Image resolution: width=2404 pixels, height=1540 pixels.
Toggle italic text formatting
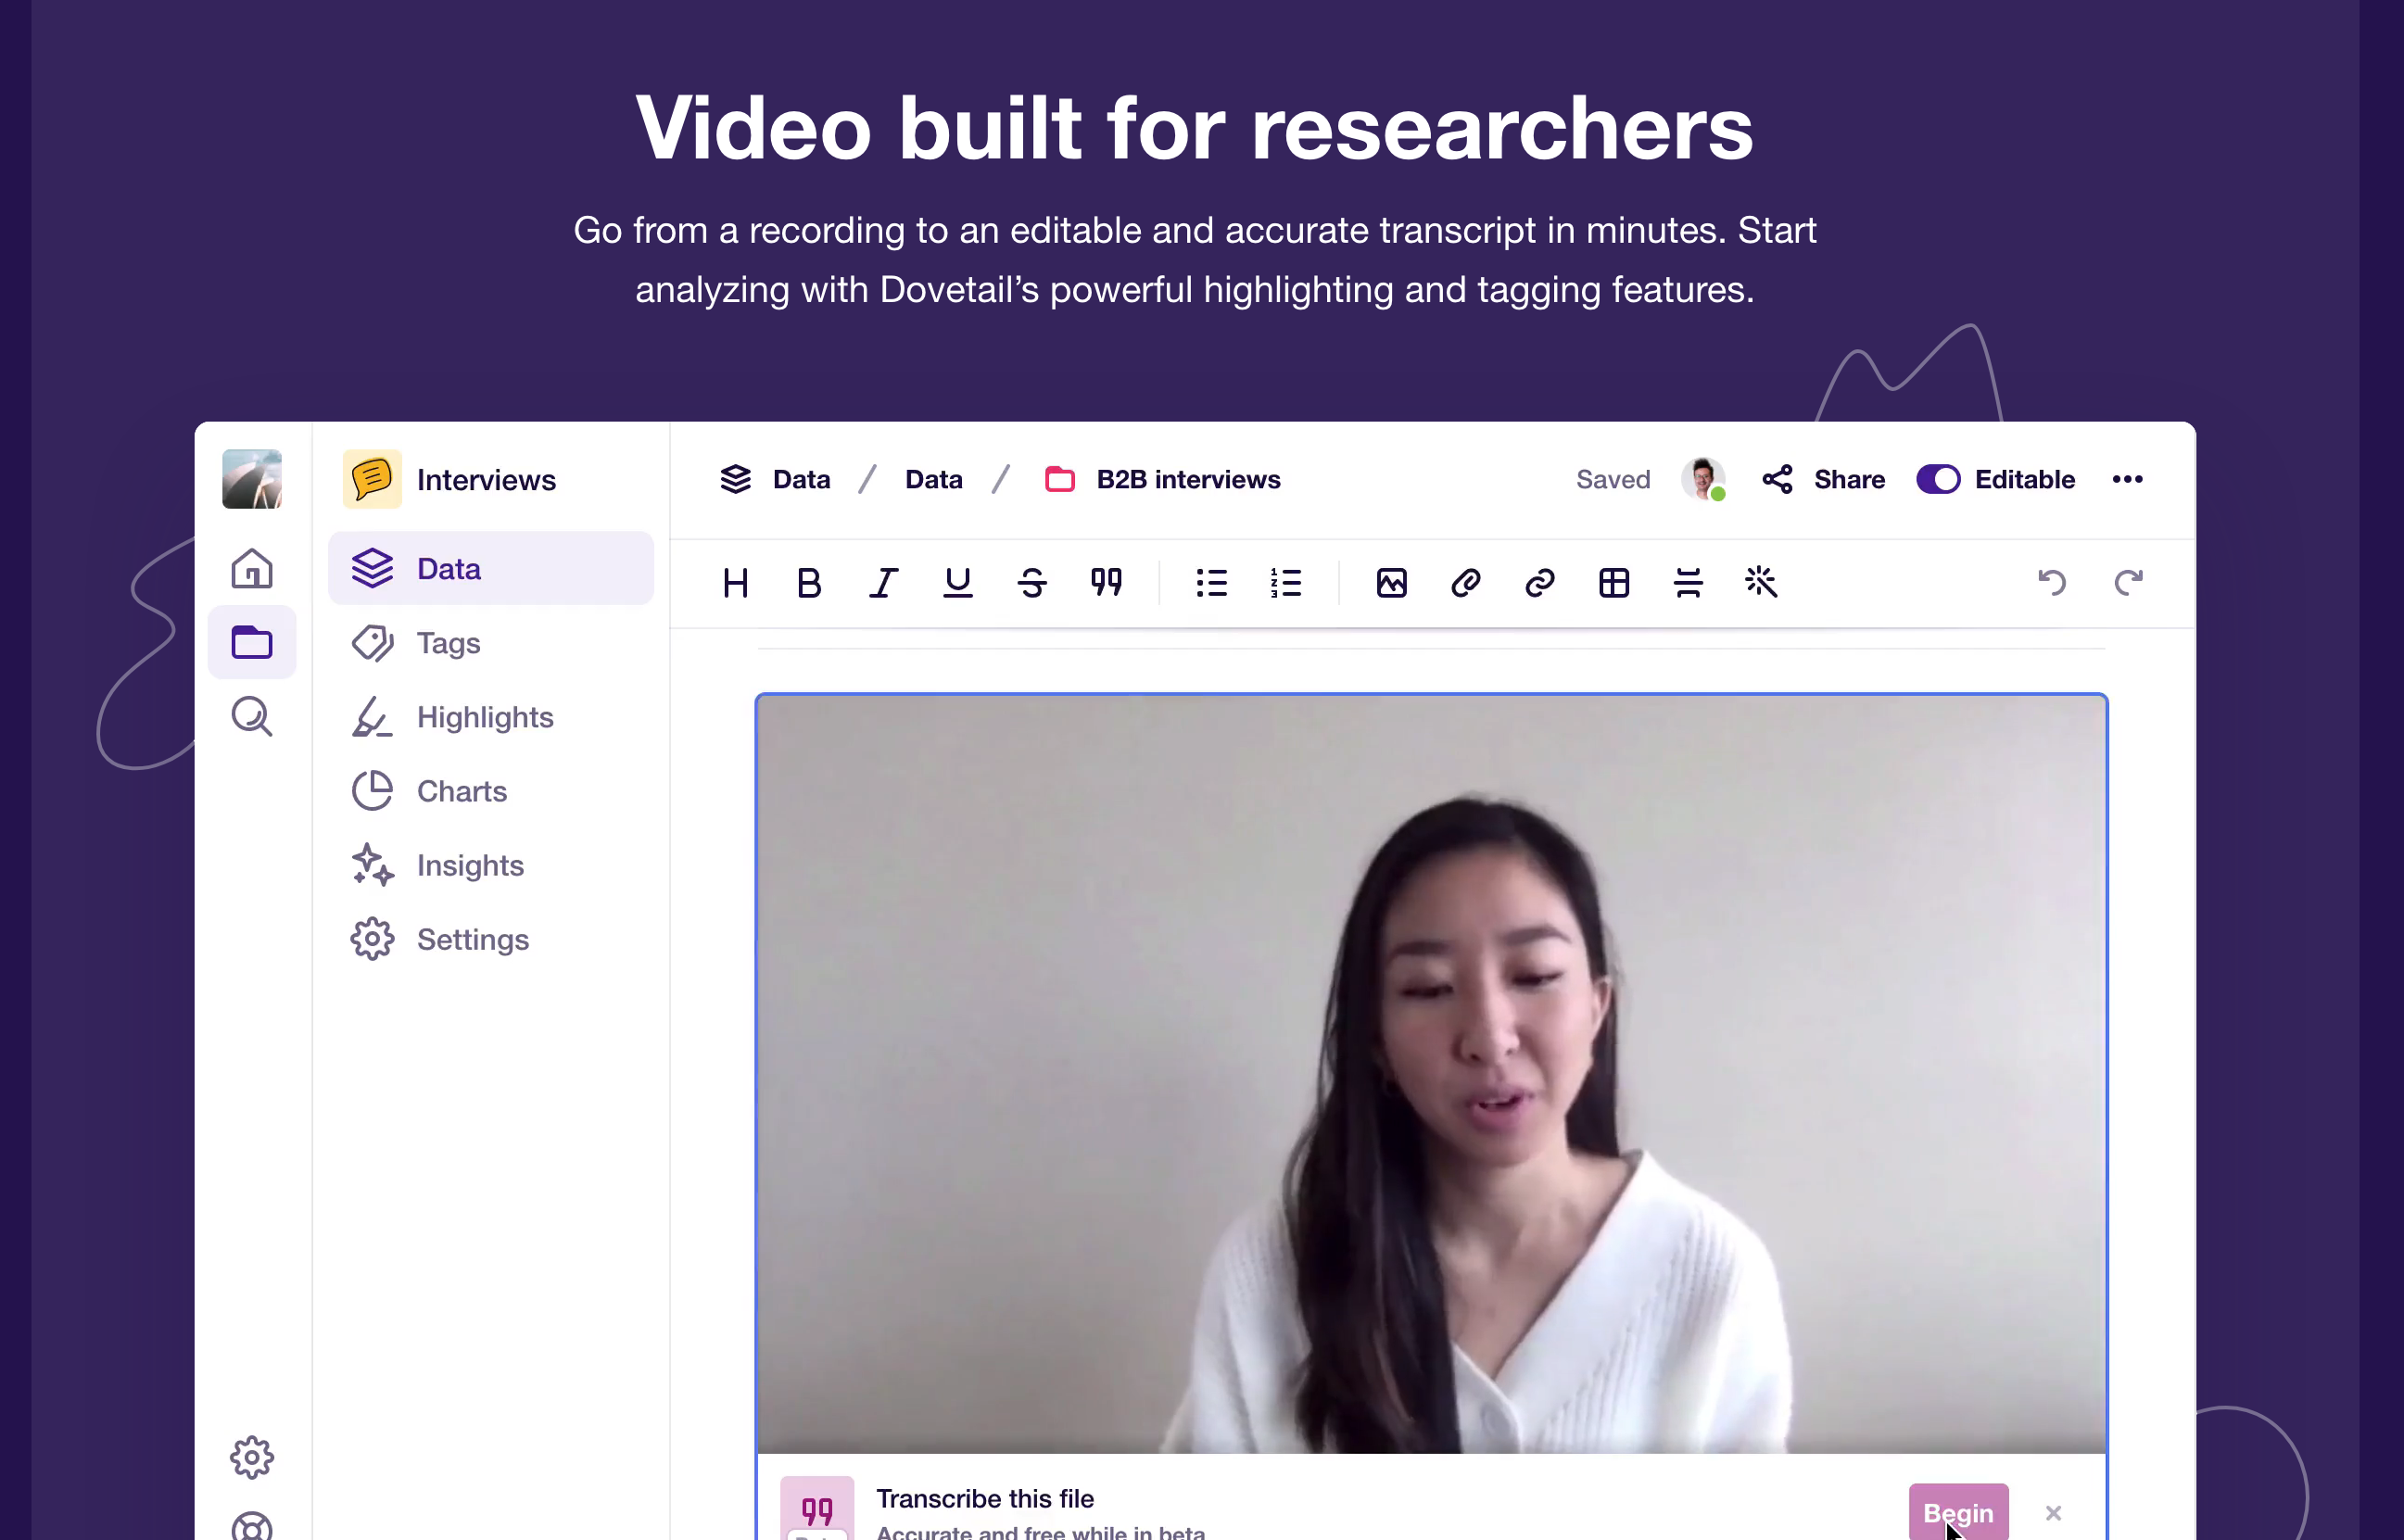tap(883, 582)
